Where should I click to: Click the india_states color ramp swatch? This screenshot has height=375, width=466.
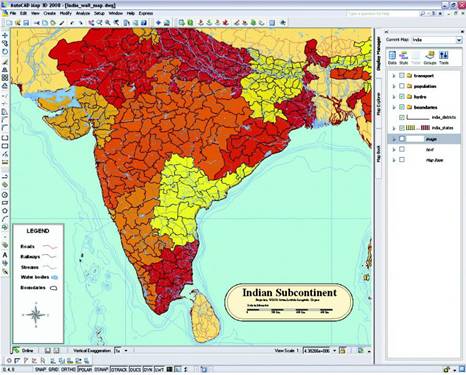point(418,128)
